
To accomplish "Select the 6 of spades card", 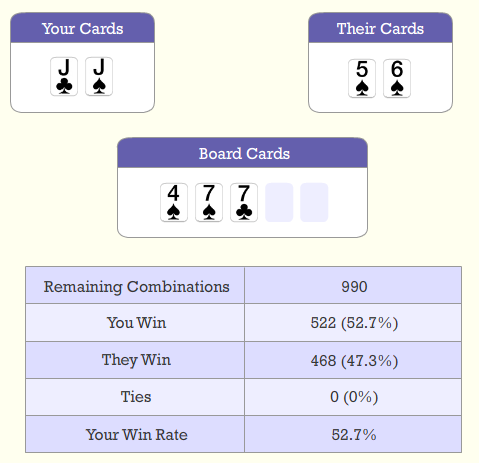I will pyautogui.click(x=397, y=79).
